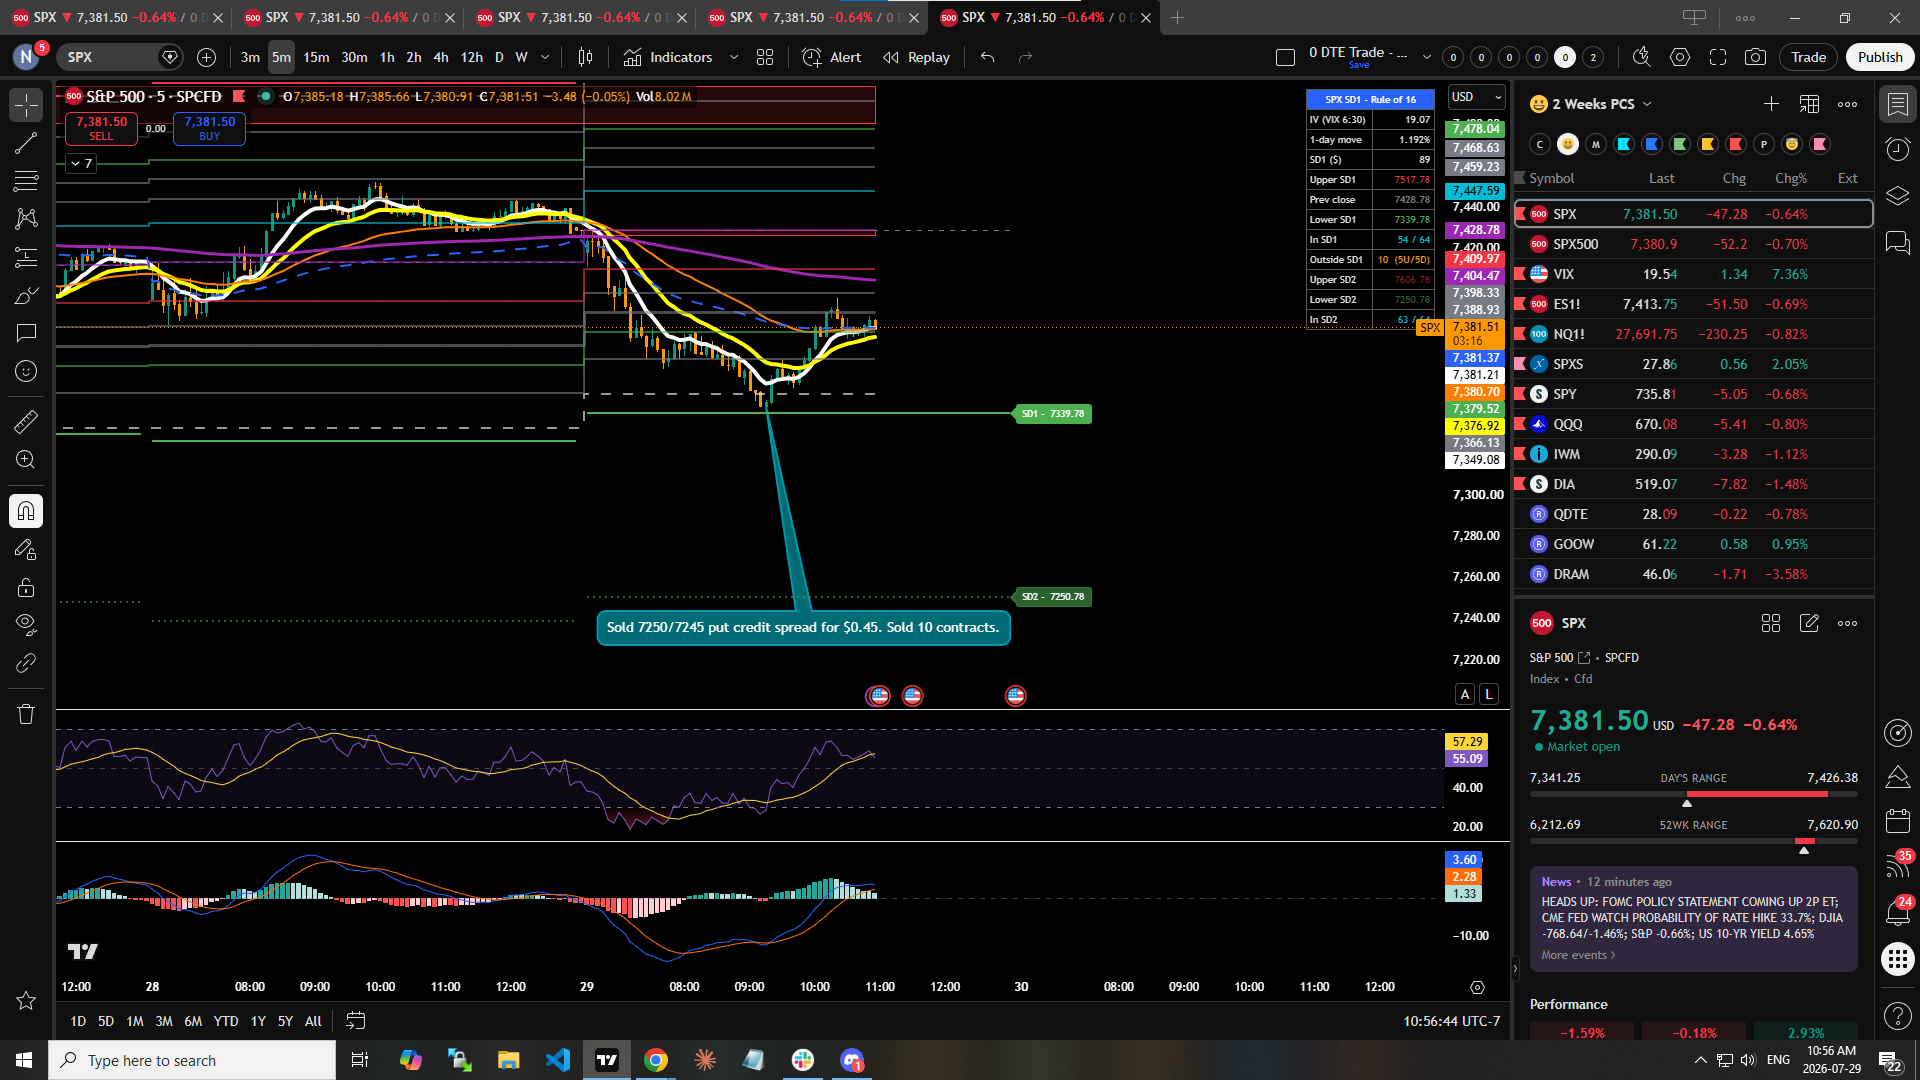The width and height of the screenshot is (1920, 1080).
Task: Select the 5D date range
Action: tap(106, 1021)
